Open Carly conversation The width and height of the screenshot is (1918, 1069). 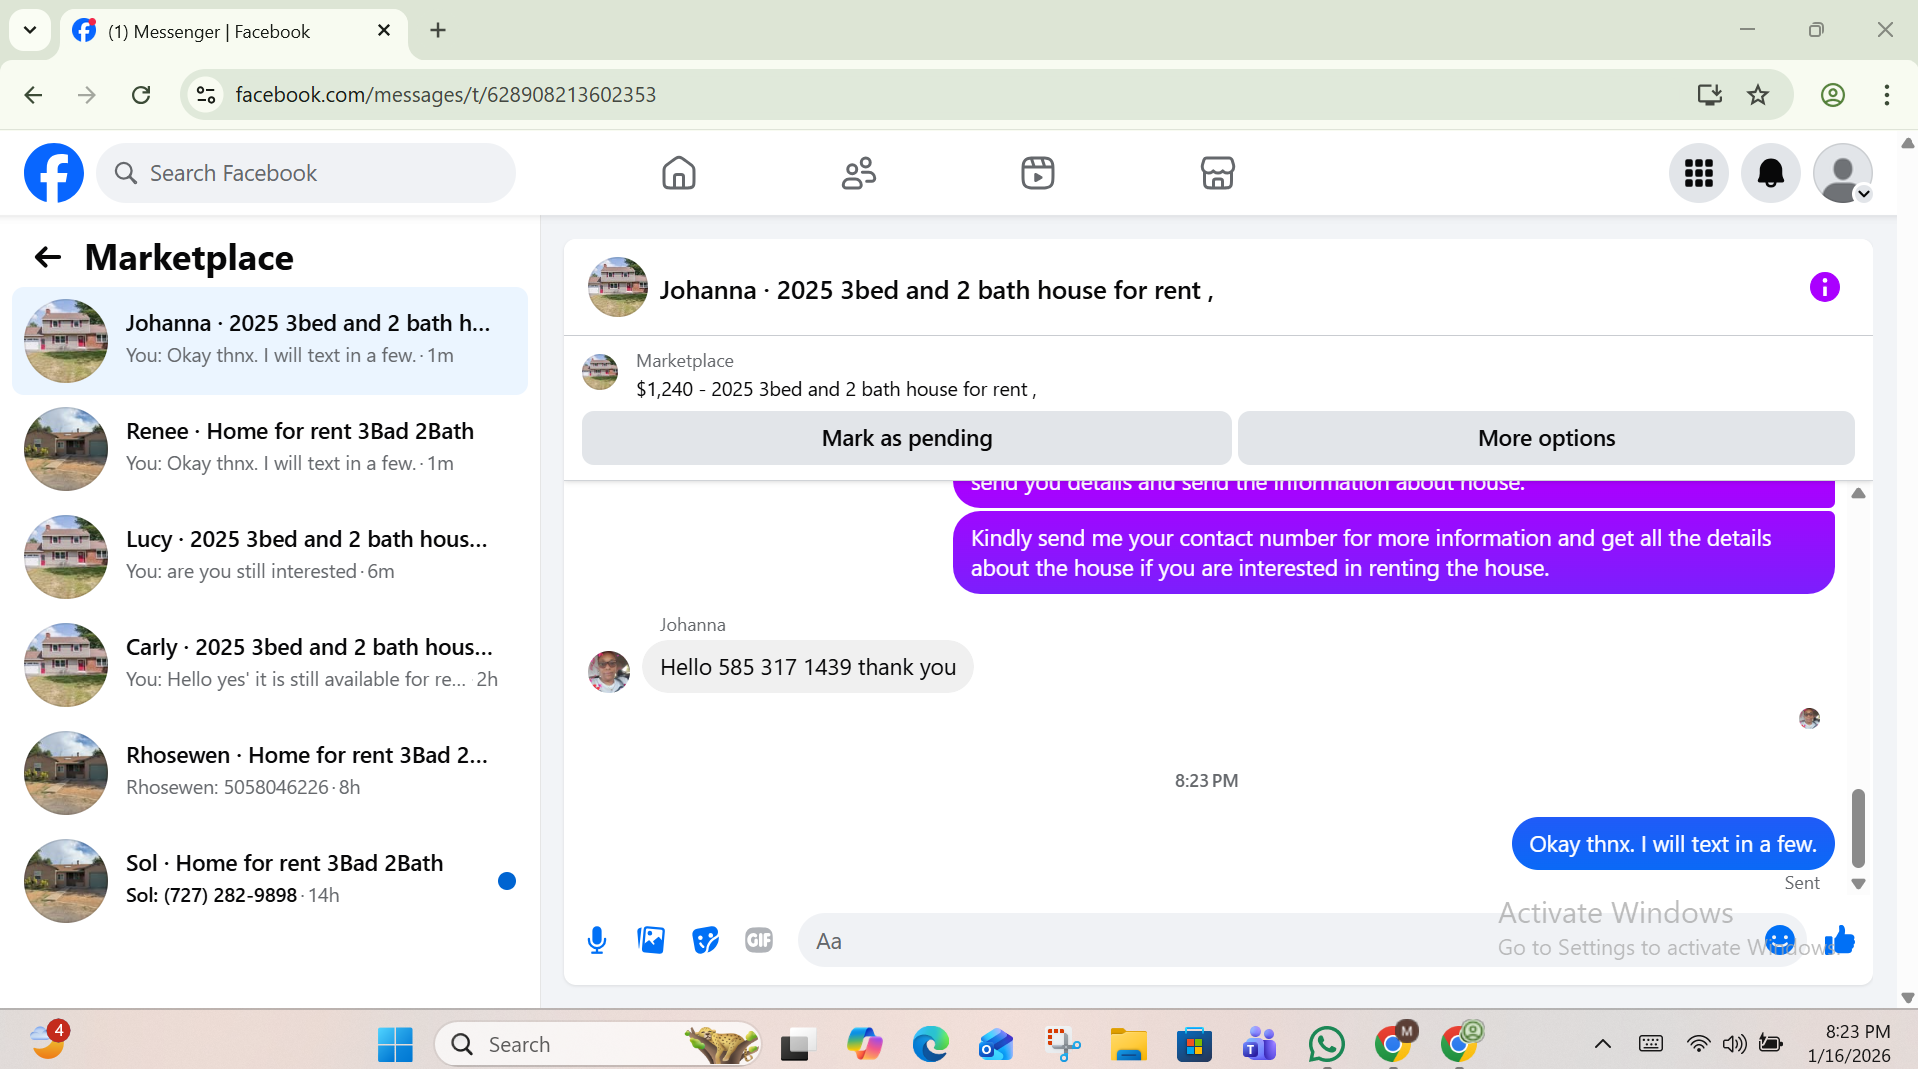(x=270, y=665)
